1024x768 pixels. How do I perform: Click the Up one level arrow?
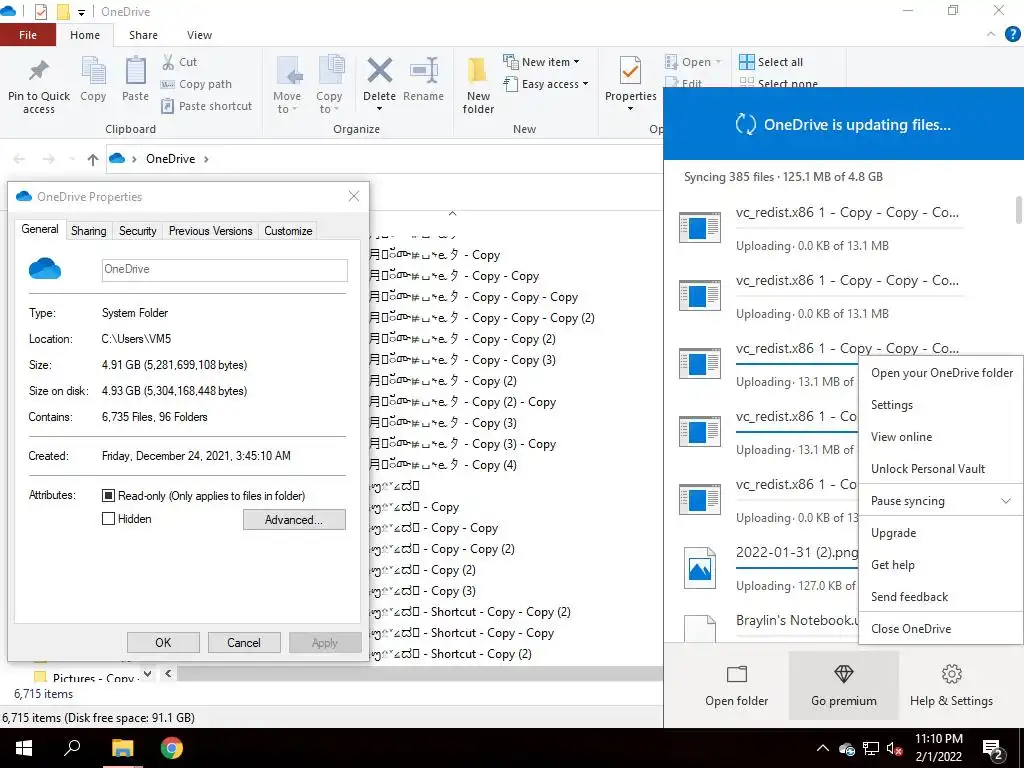click(93, 159)
